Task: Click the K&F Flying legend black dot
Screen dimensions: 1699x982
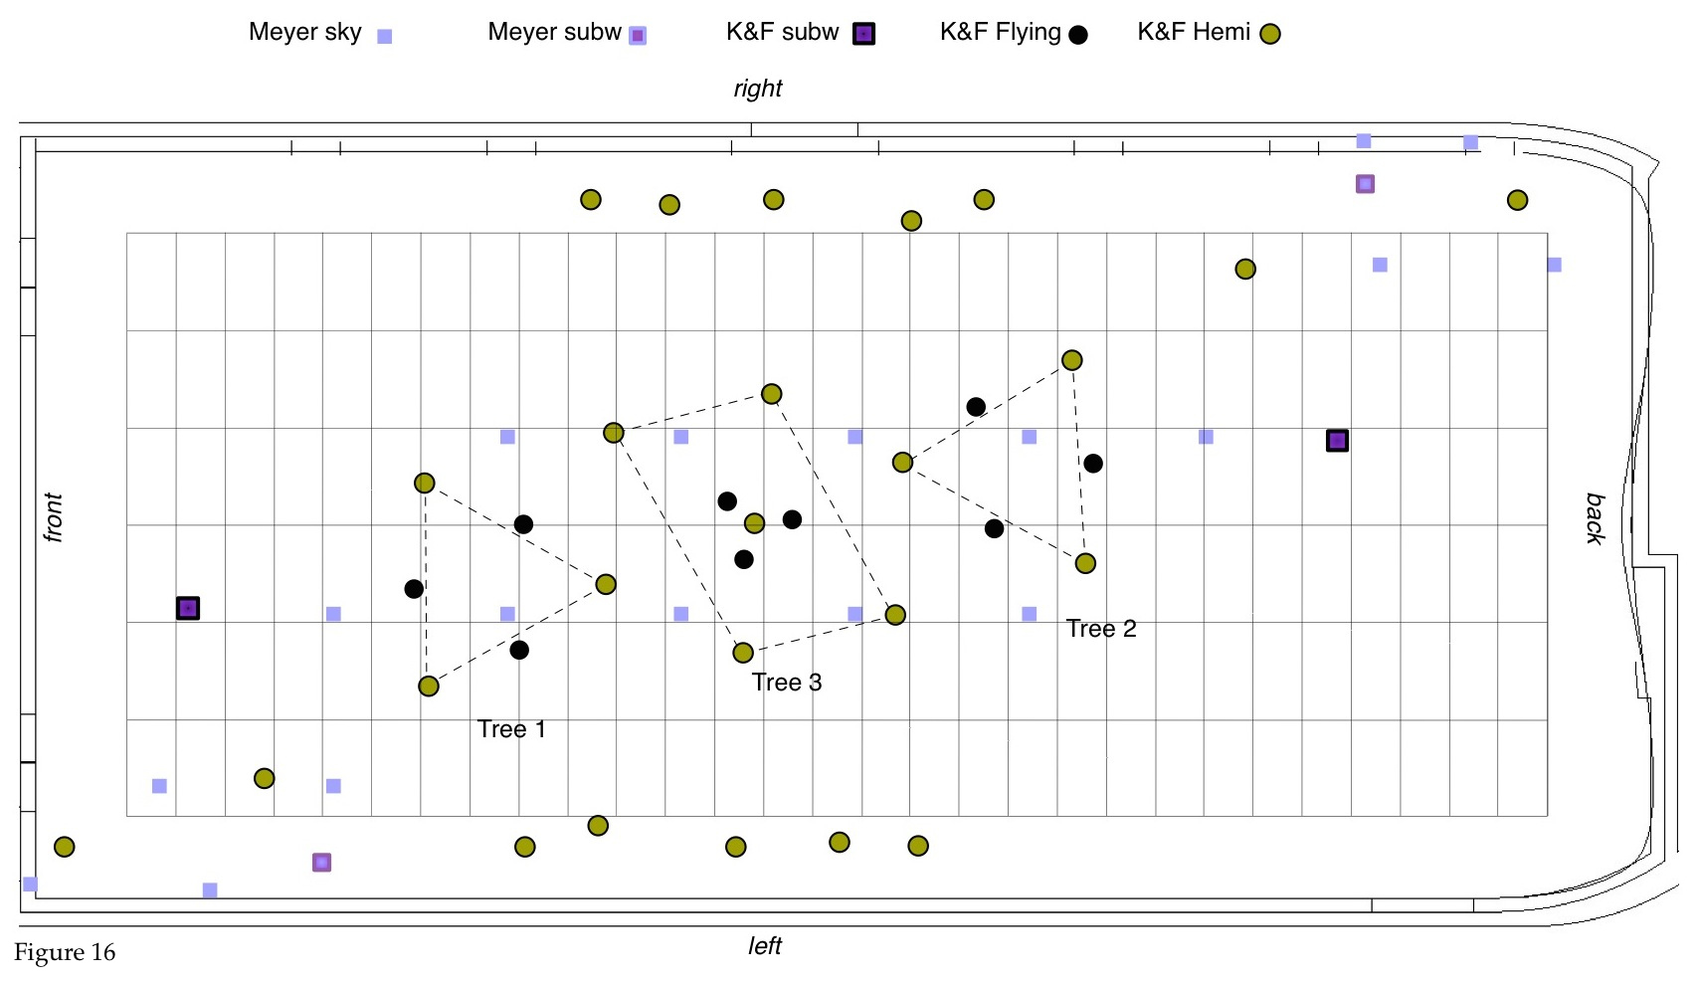Action: pos(1077,35)
